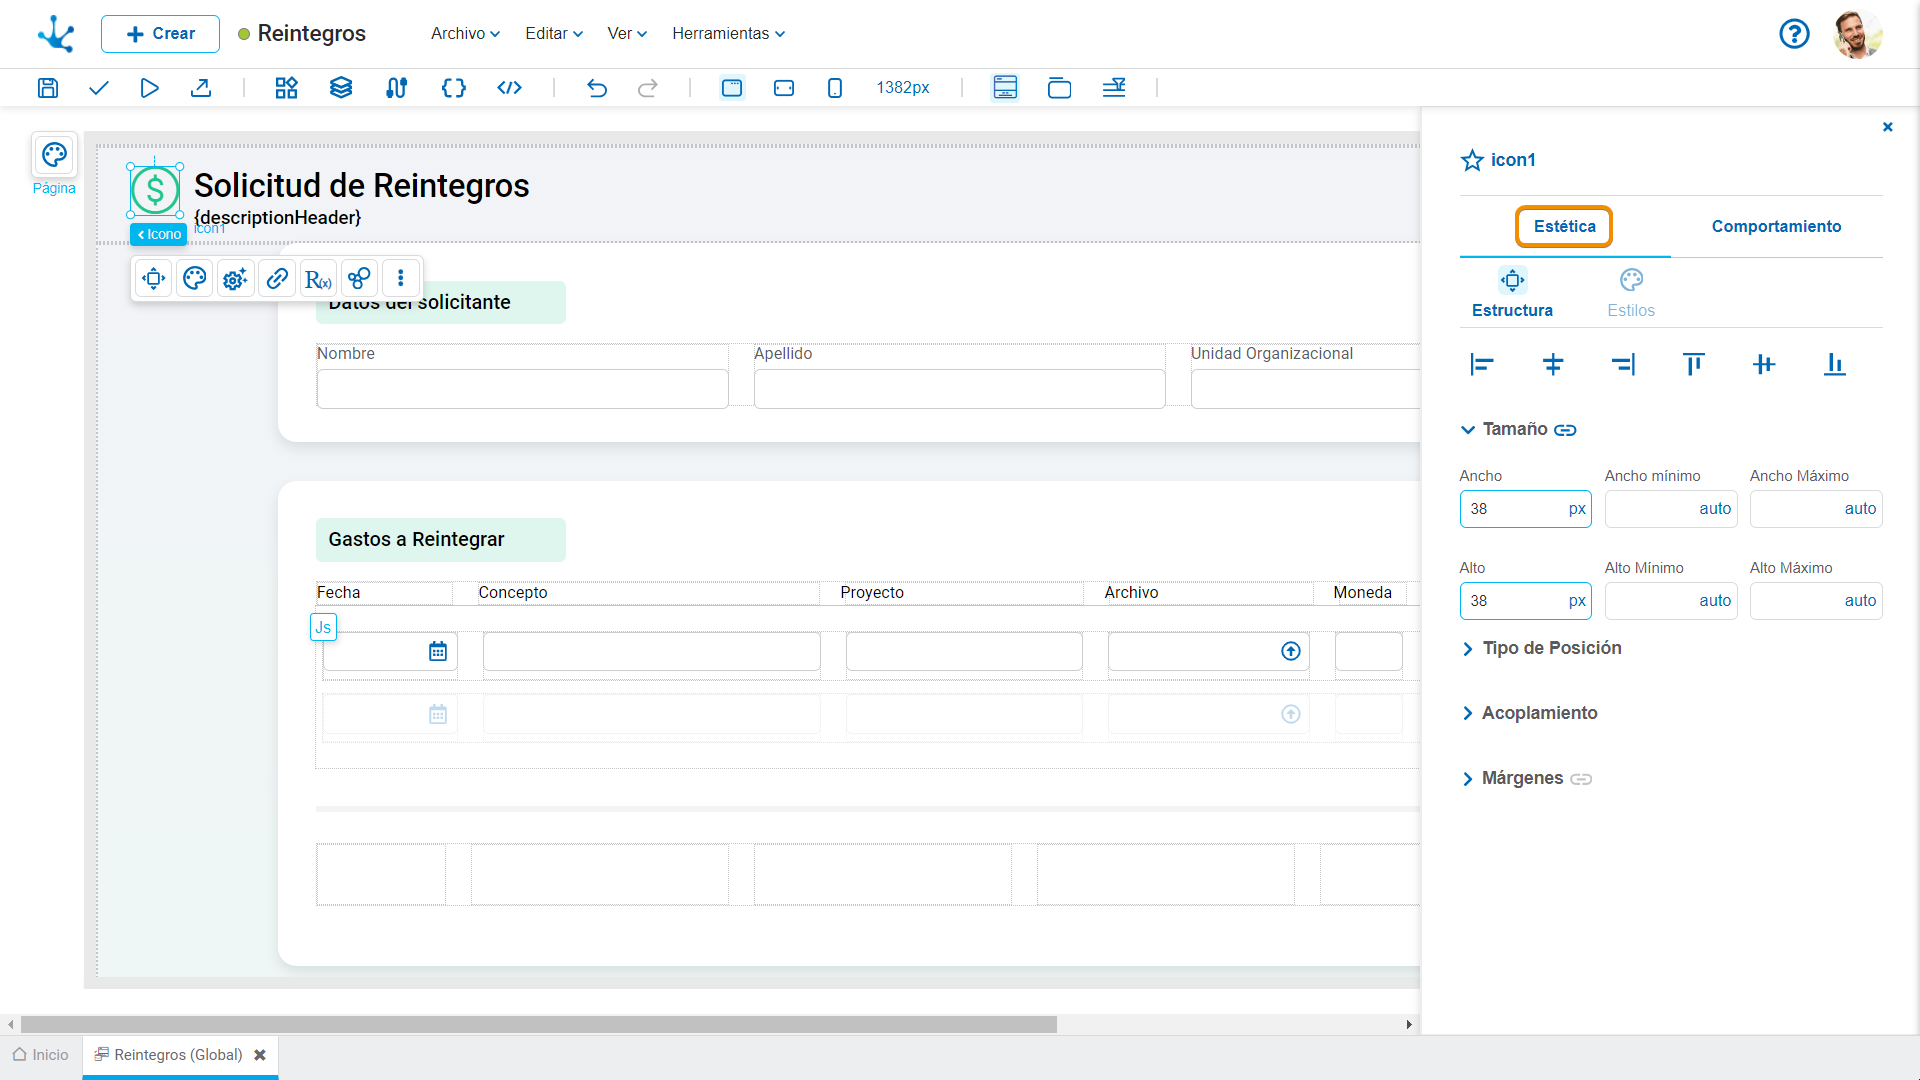Image resolution: width=1920 pixels, height=1080 pixels.
Task: Toggle linked size chain next to Tamaño
Action: [x=1565, y=430]
